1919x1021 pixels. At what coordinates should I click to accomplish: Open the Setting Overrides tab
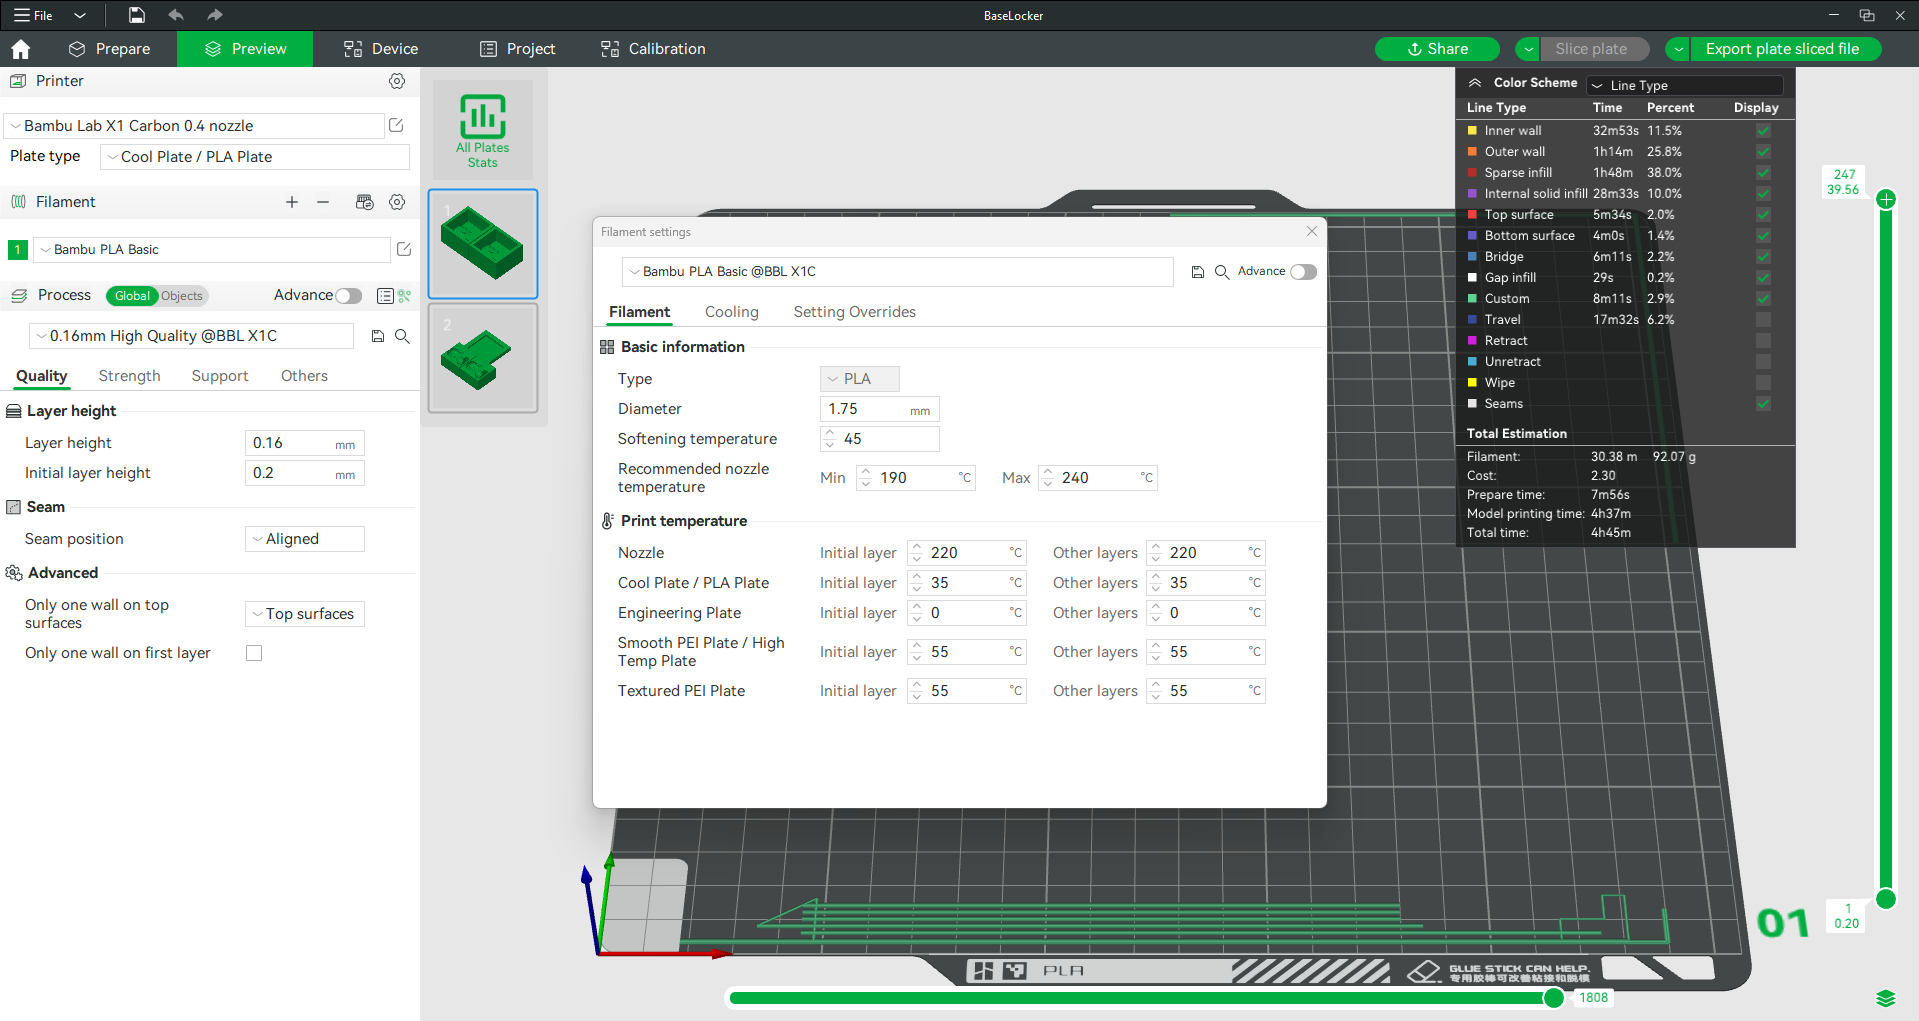(855, 312)
